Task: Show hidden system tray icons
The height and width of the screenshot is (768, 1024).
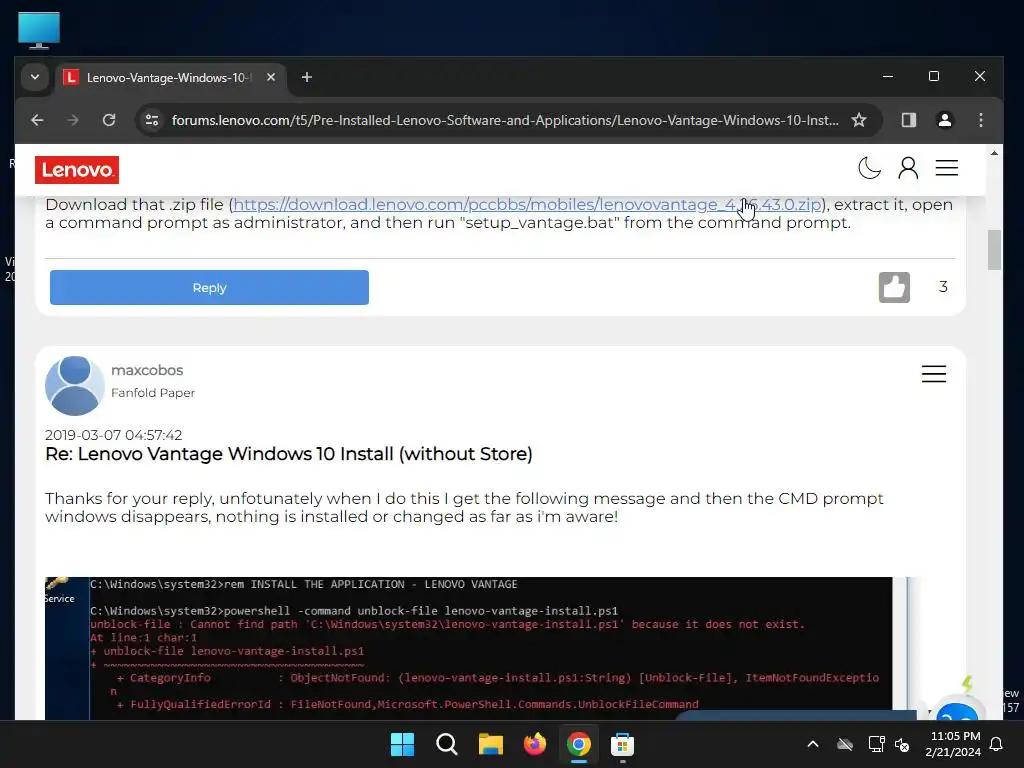Action: (813, 744)
